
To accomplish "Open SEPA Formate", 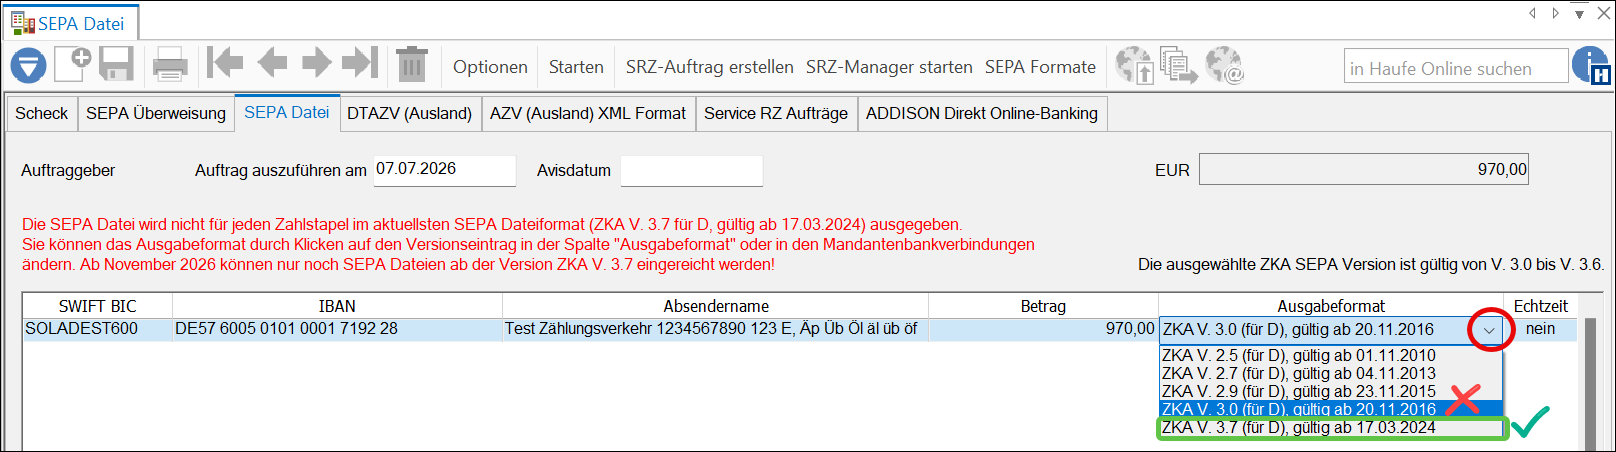I will tap(1040, 67).
